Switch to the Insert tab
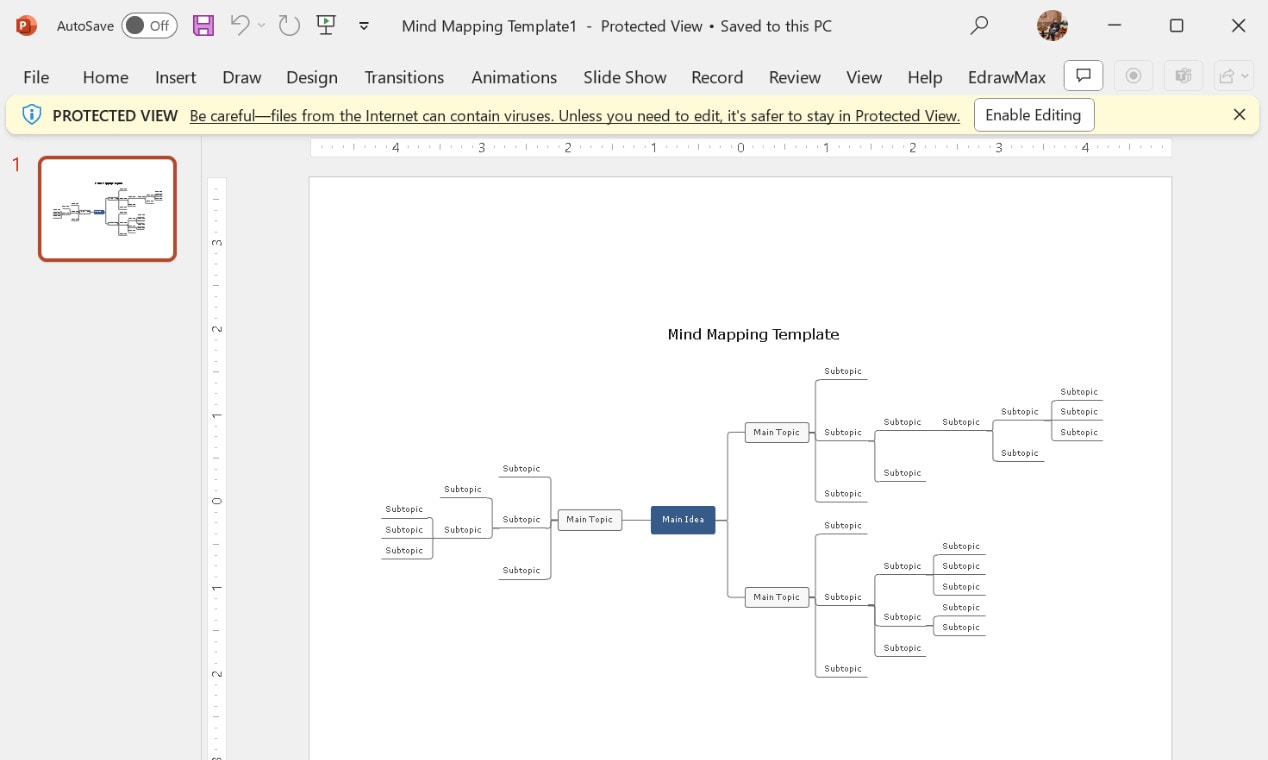Screen dimensions: 1268x760 click(x=176, y=77)
